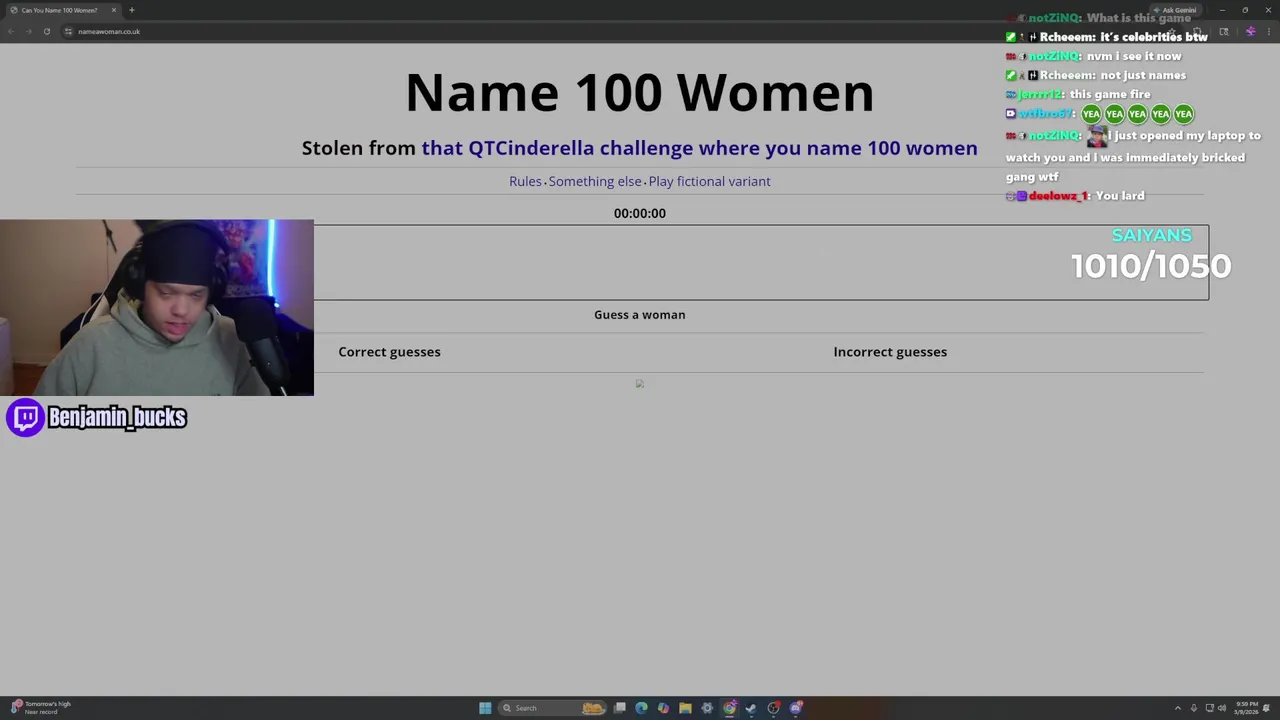Open the Copilot taskbar icon

click(663, 708)
